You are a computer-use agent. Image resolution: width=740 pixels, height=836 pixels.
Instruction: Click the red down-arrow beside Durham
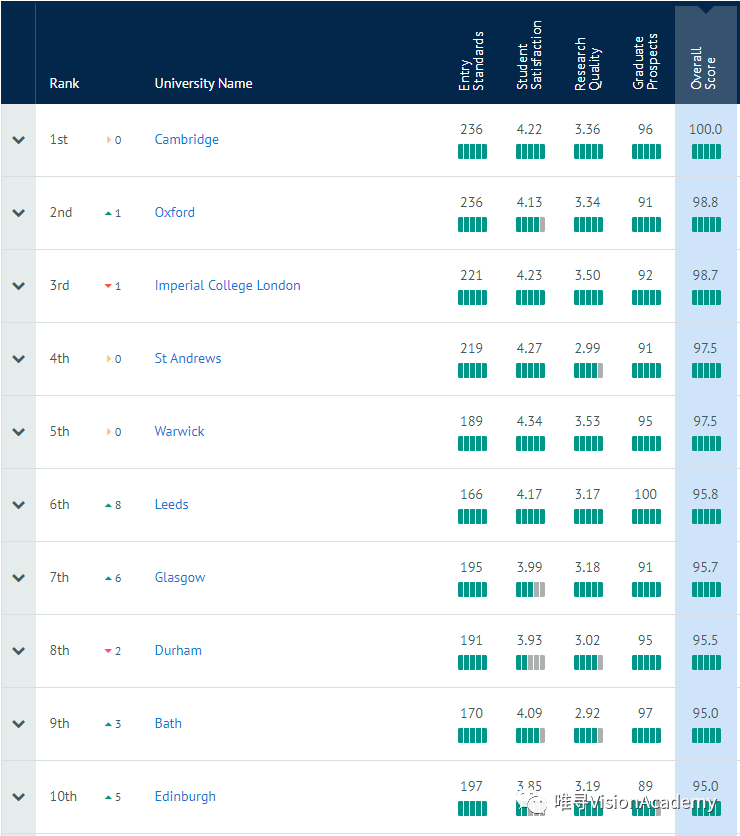110,650
